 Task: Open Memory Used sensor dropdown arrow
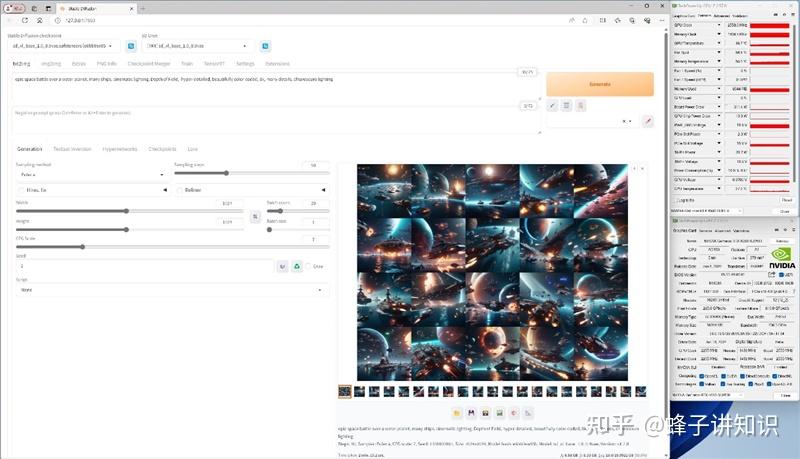point(719,89)
